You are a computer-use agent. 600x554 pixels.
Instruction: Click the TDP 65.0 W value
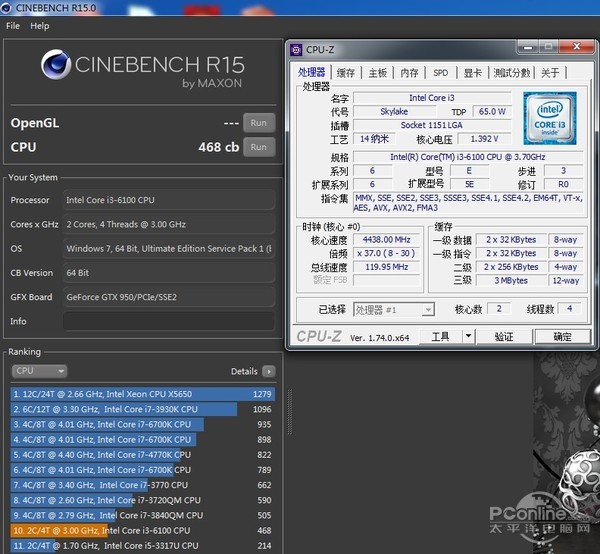coord(492,111)
